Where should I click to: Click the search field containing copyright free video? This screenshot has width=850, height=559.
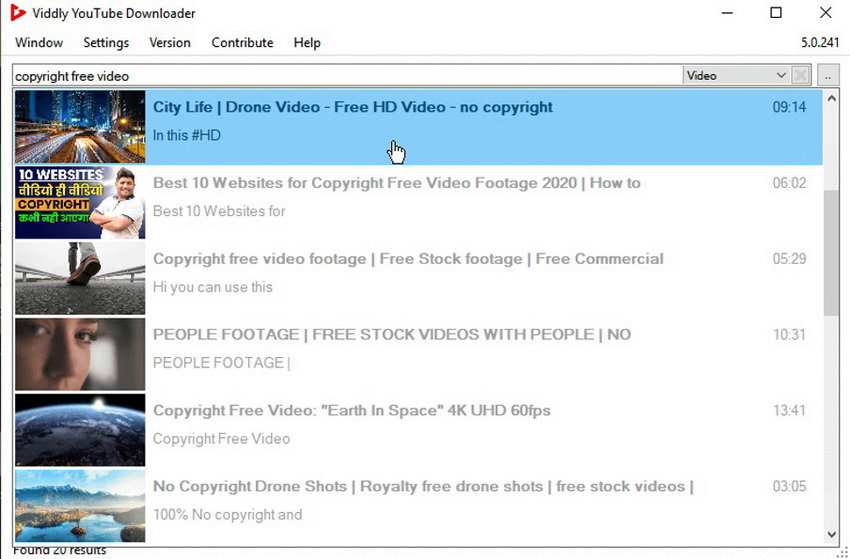[x=347, y=75]
